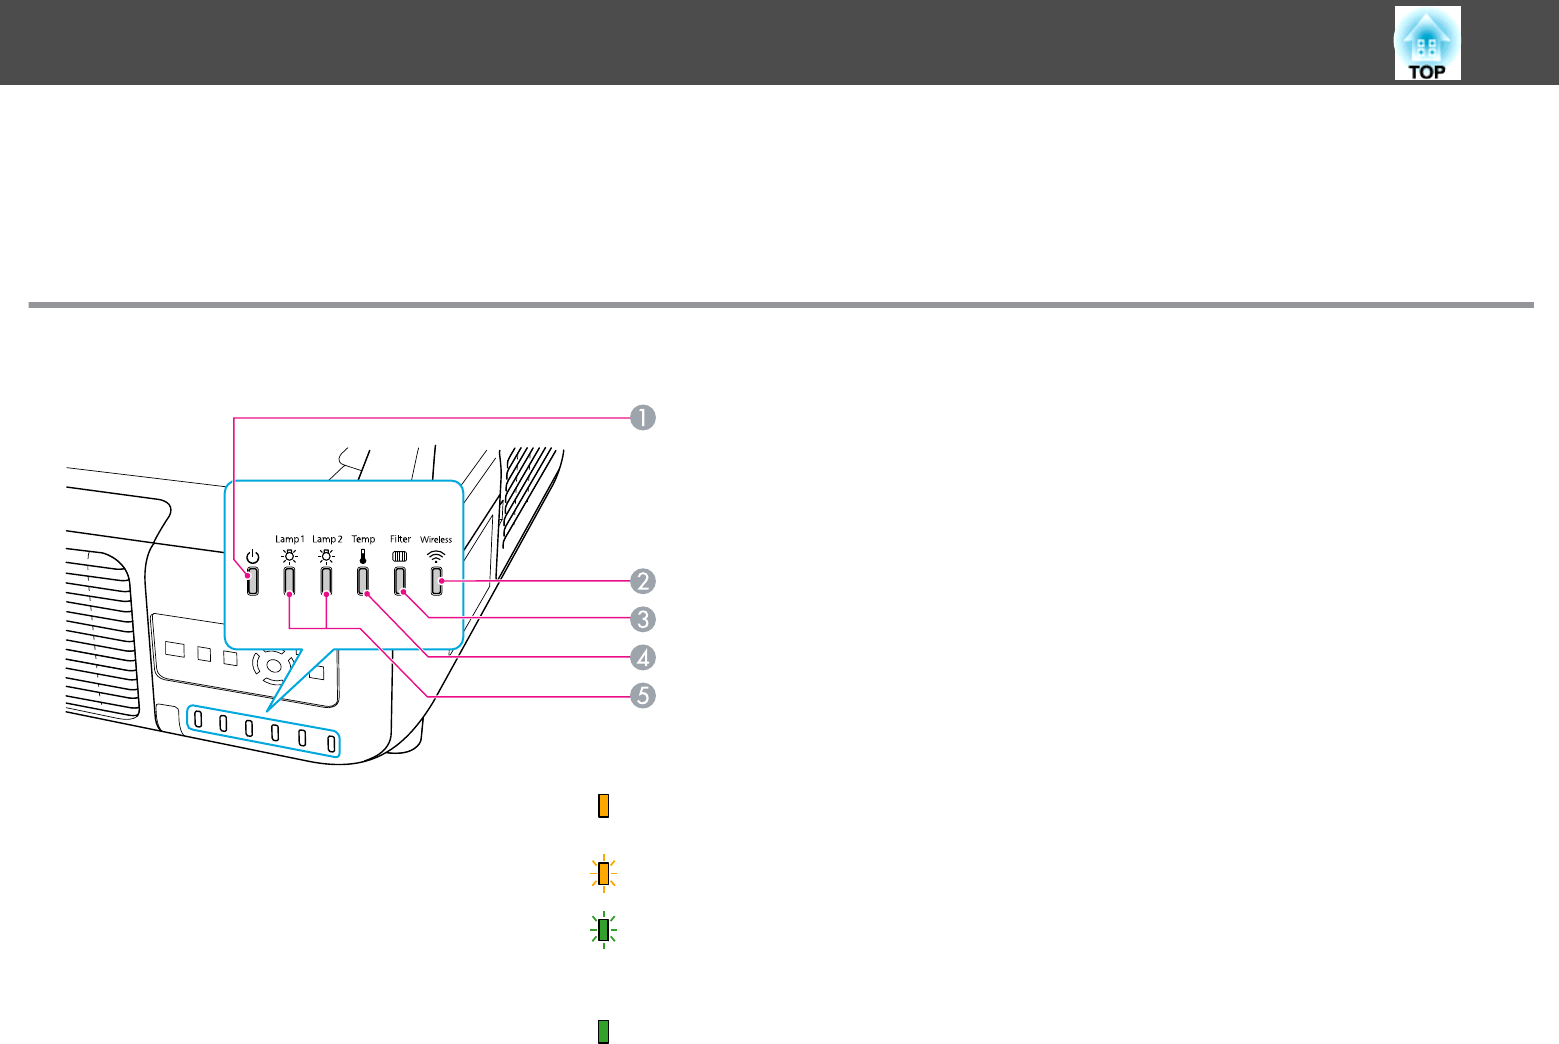Click the Temp label text
The height and width of the screenshot is (1044, 1559).
[x=363, y=539]
